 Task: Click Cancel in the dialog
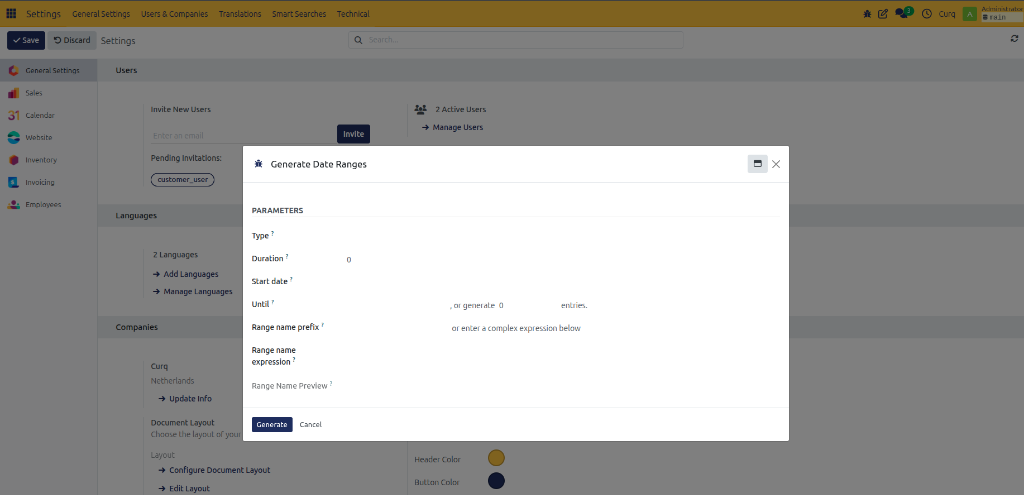310,424
